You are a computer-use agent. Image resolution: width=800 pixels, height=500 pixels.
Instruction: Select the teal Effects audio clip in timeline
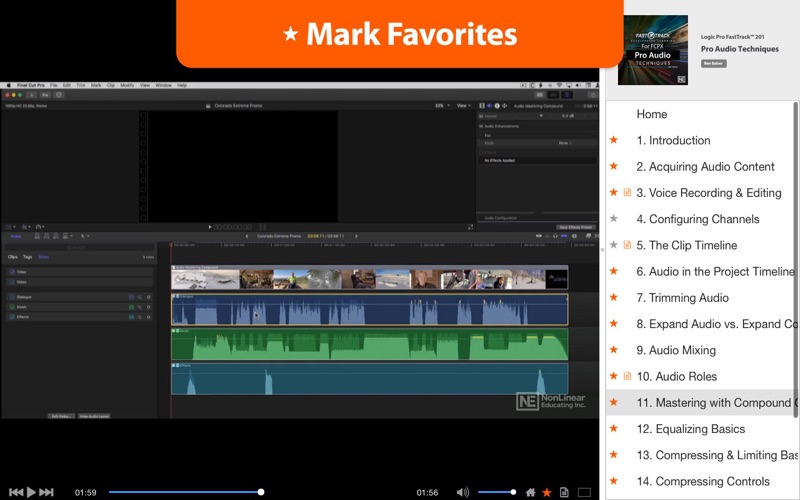[369, 379]
